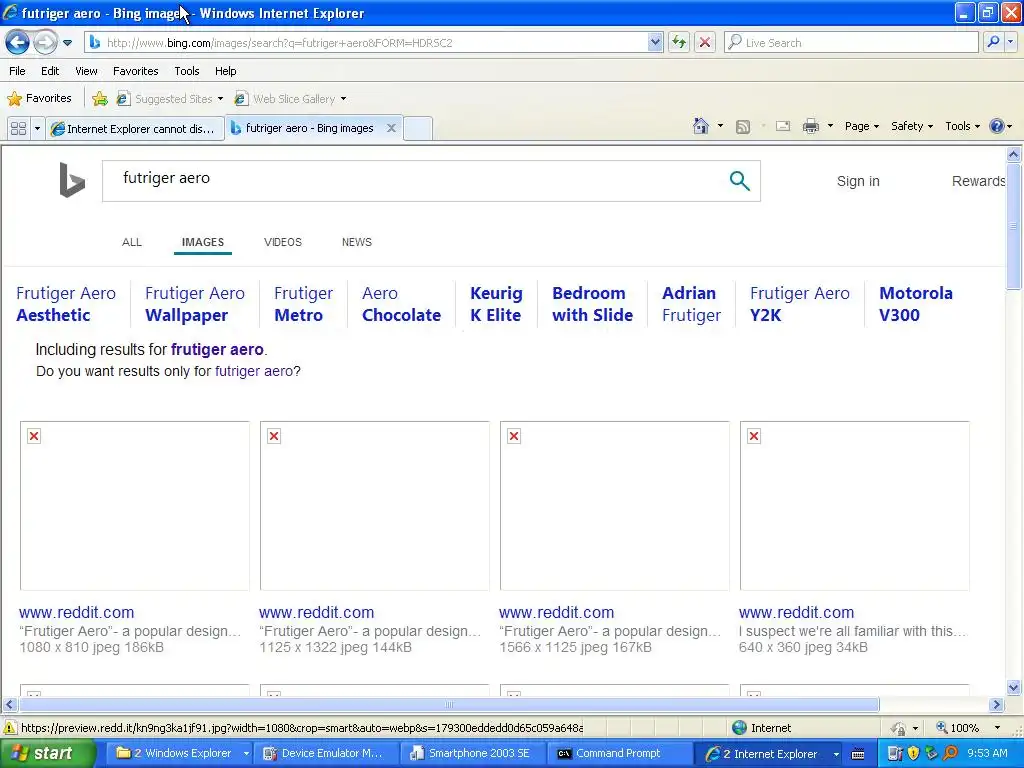The width and height of the screenshot is (1024, 768).
Task: Click the Bing search magnifier icon
Action: pyautogui.click(x=739, y=181)
